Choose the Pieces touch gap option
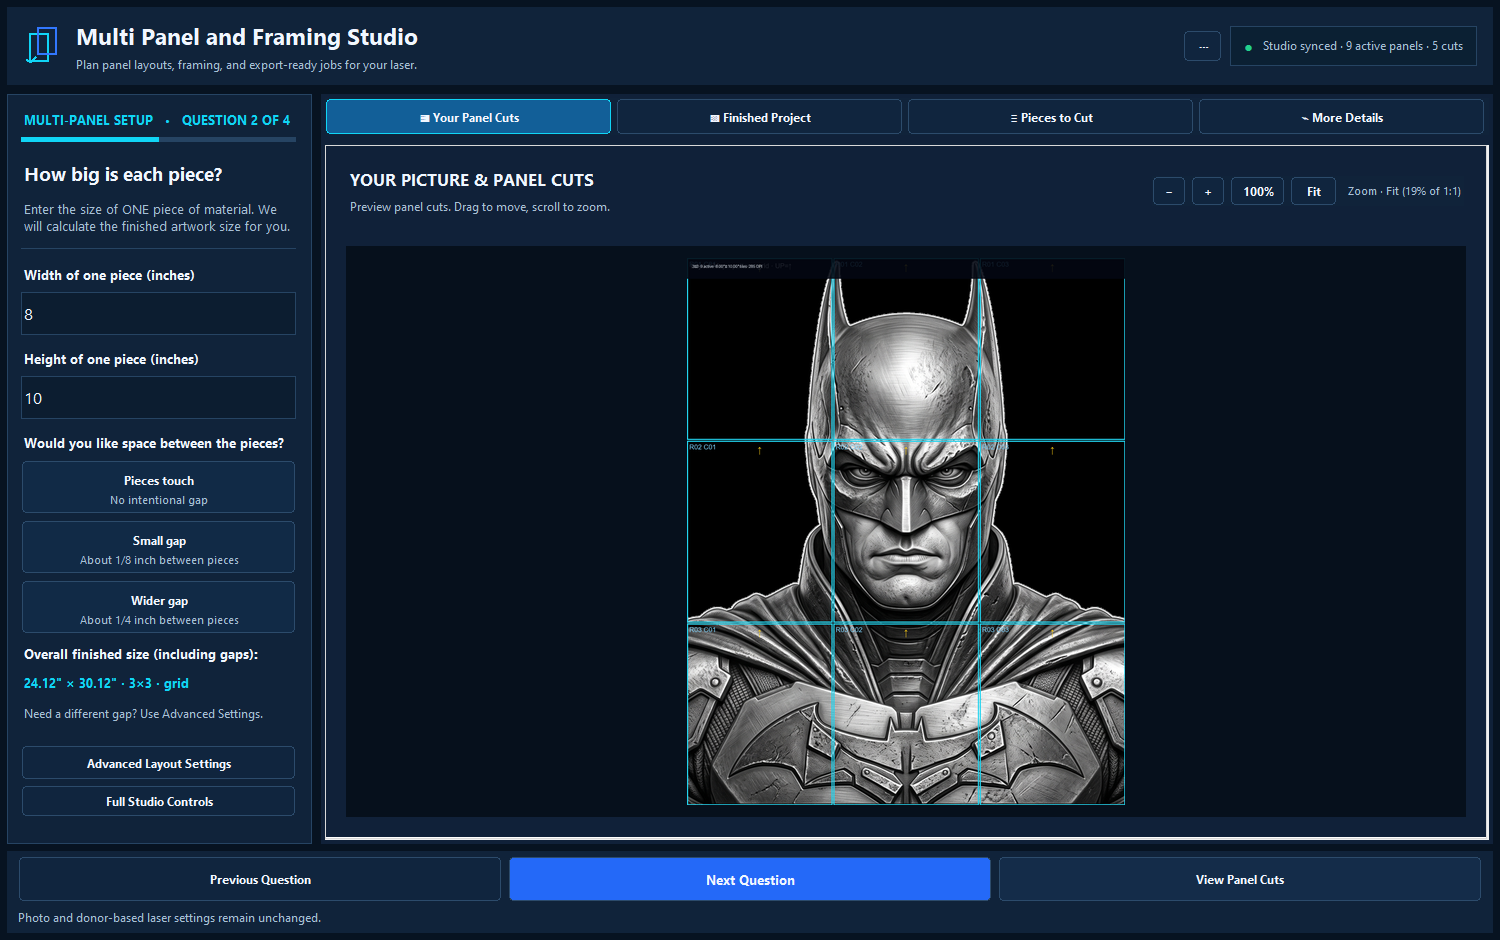Viewport: 1500px width, 940px height. [x=159, y=487]
